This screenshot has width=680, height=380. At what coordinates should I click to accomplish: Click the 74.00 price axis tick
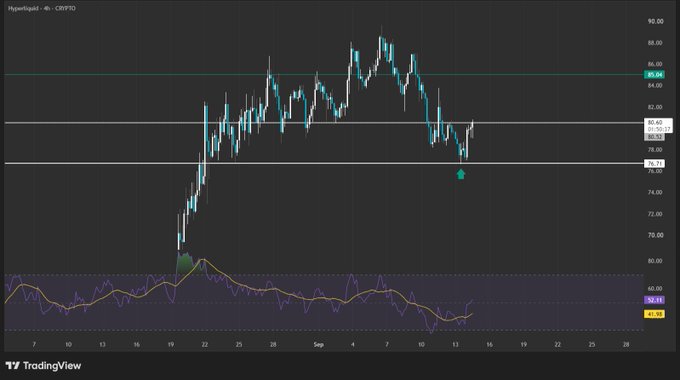pos(655,192)
